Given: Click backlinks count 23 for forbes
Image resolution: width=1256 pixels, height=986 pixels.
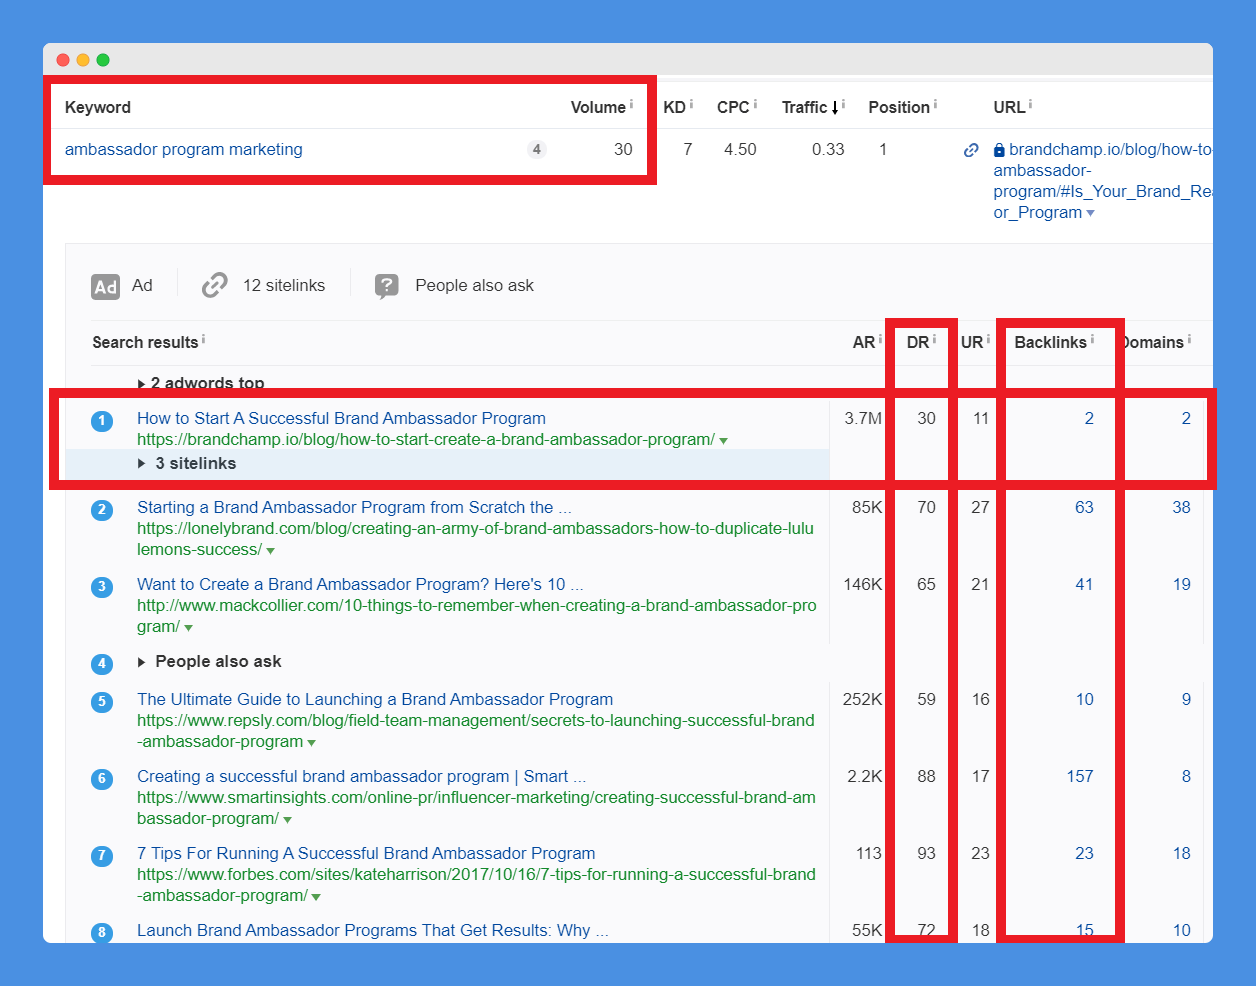Looking at the screenshot, I should point(1084,853).
